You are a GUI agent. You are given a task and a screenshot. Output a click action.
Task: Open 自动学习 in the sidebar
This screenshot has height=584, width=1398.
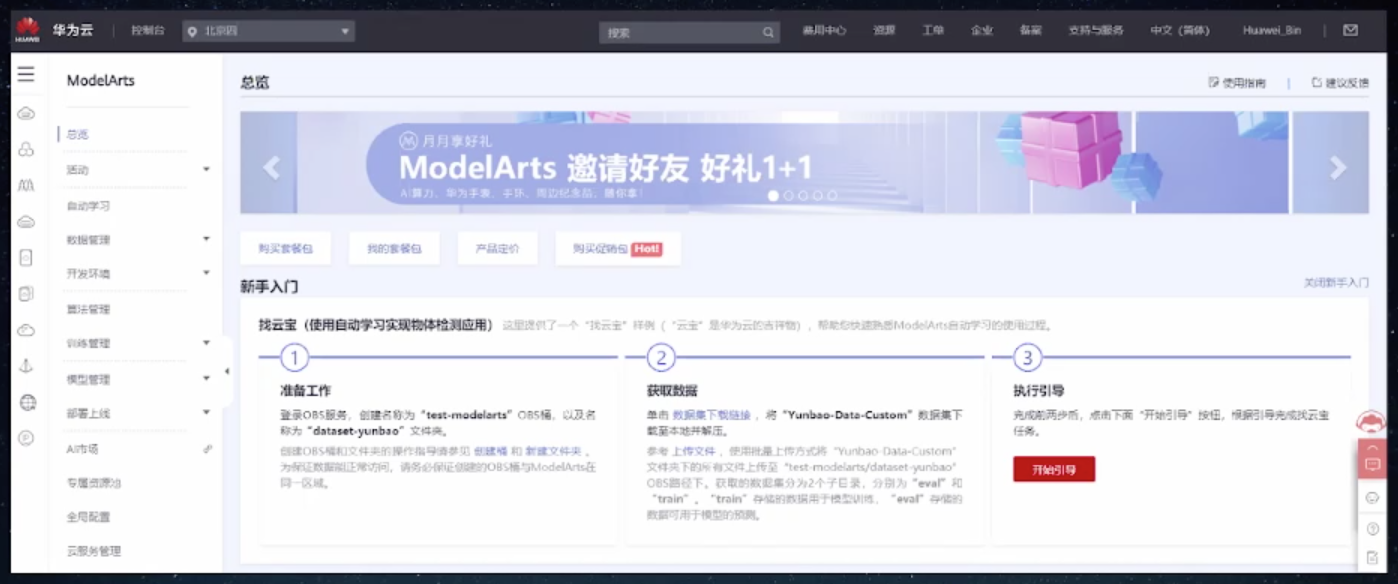point(88,206)
